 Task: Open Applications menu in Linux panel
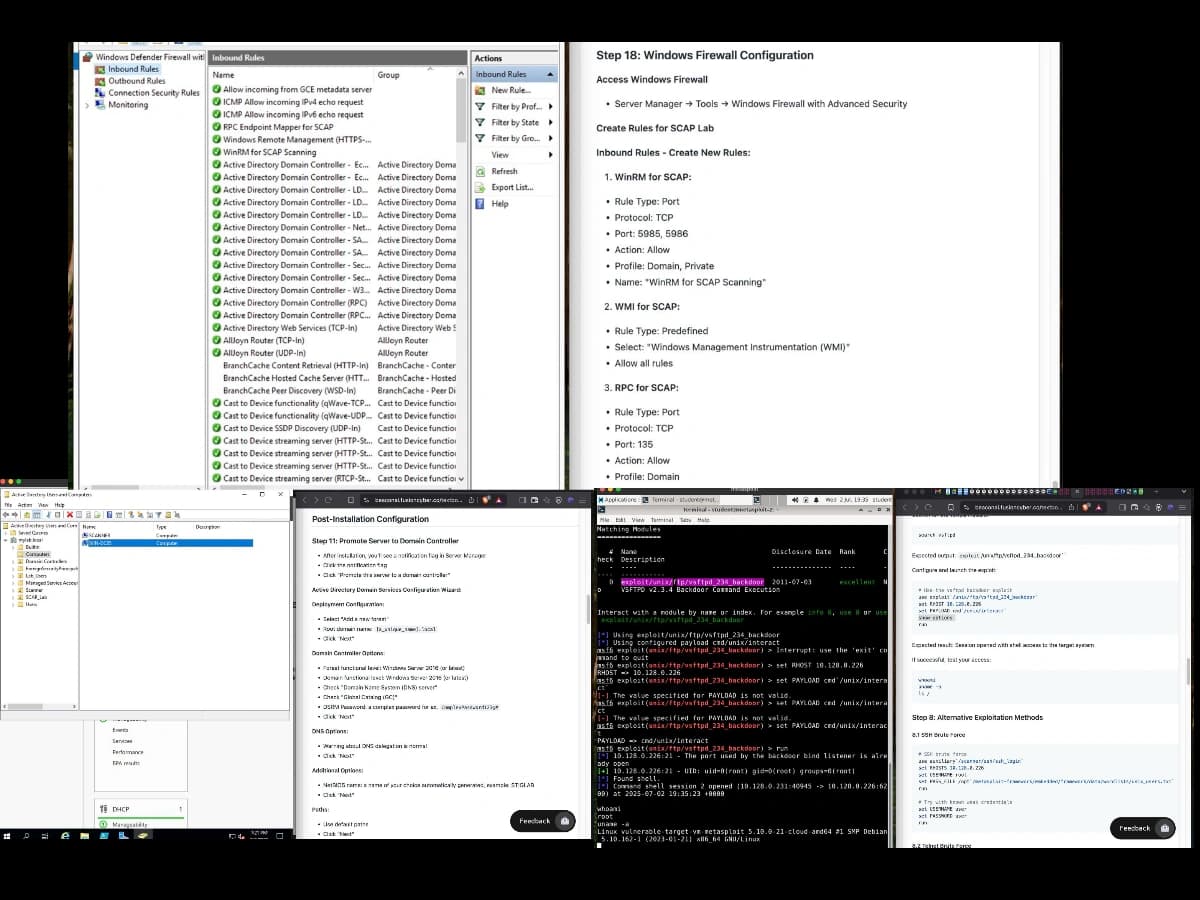621,499
